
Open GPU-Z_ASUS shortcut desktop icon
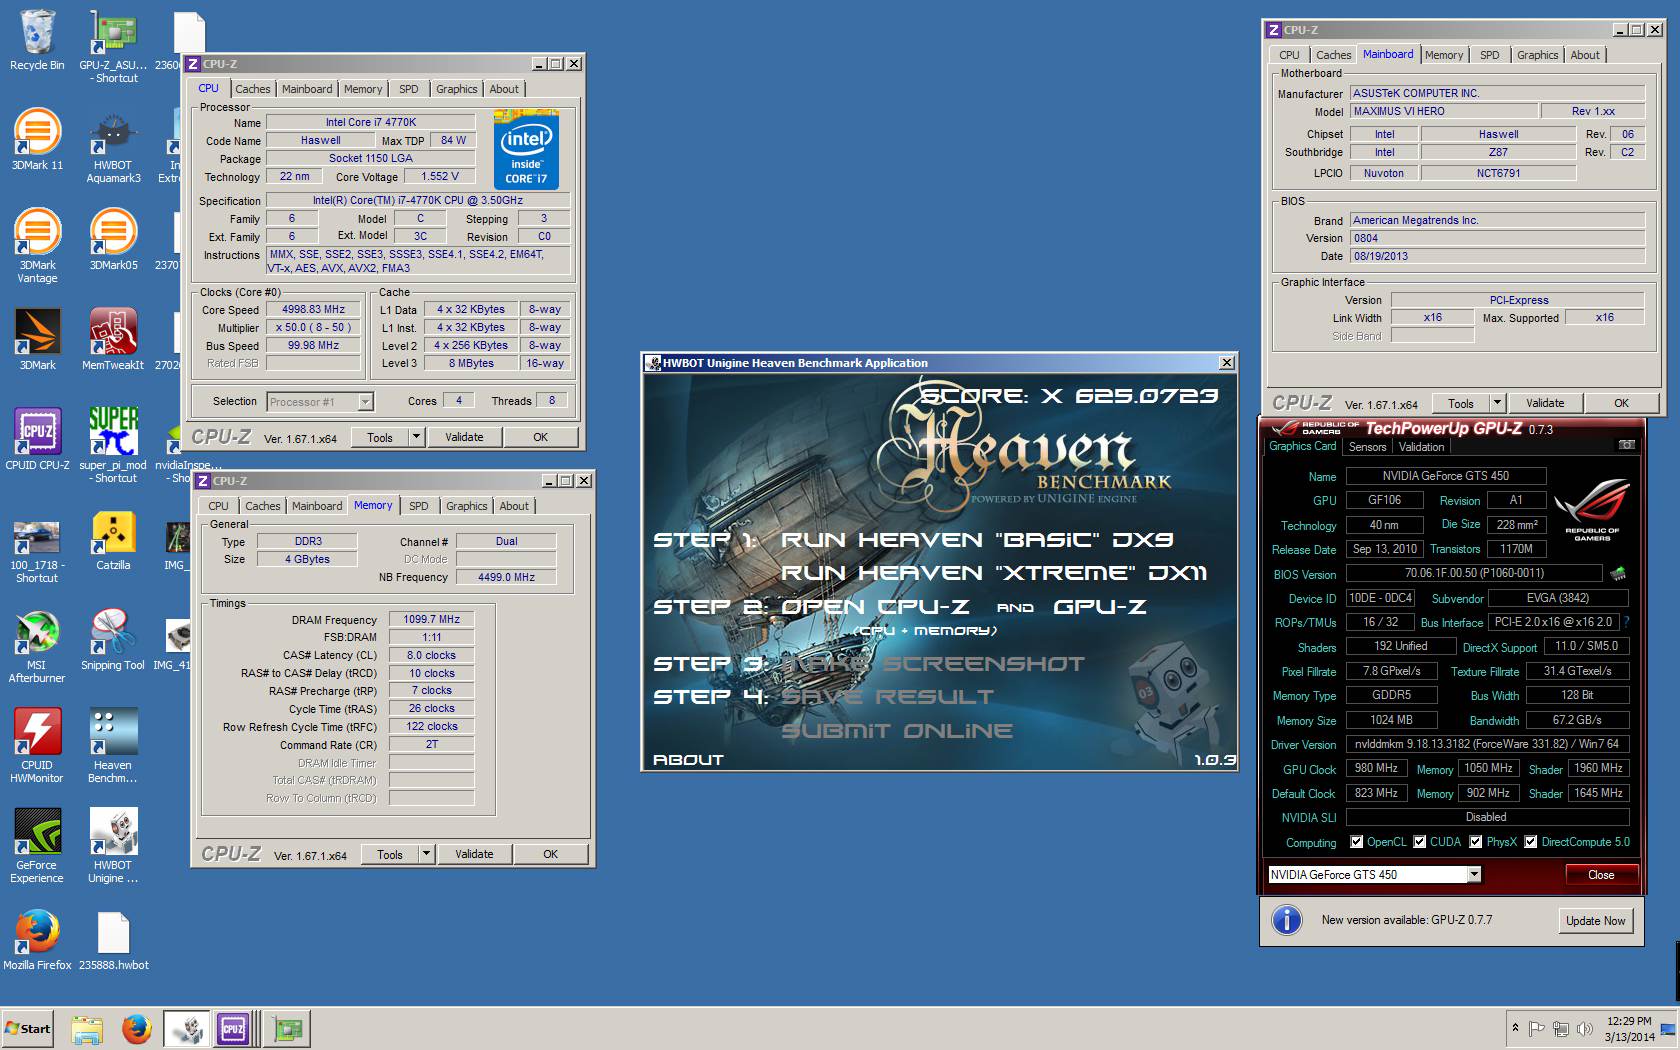[113, 46]
